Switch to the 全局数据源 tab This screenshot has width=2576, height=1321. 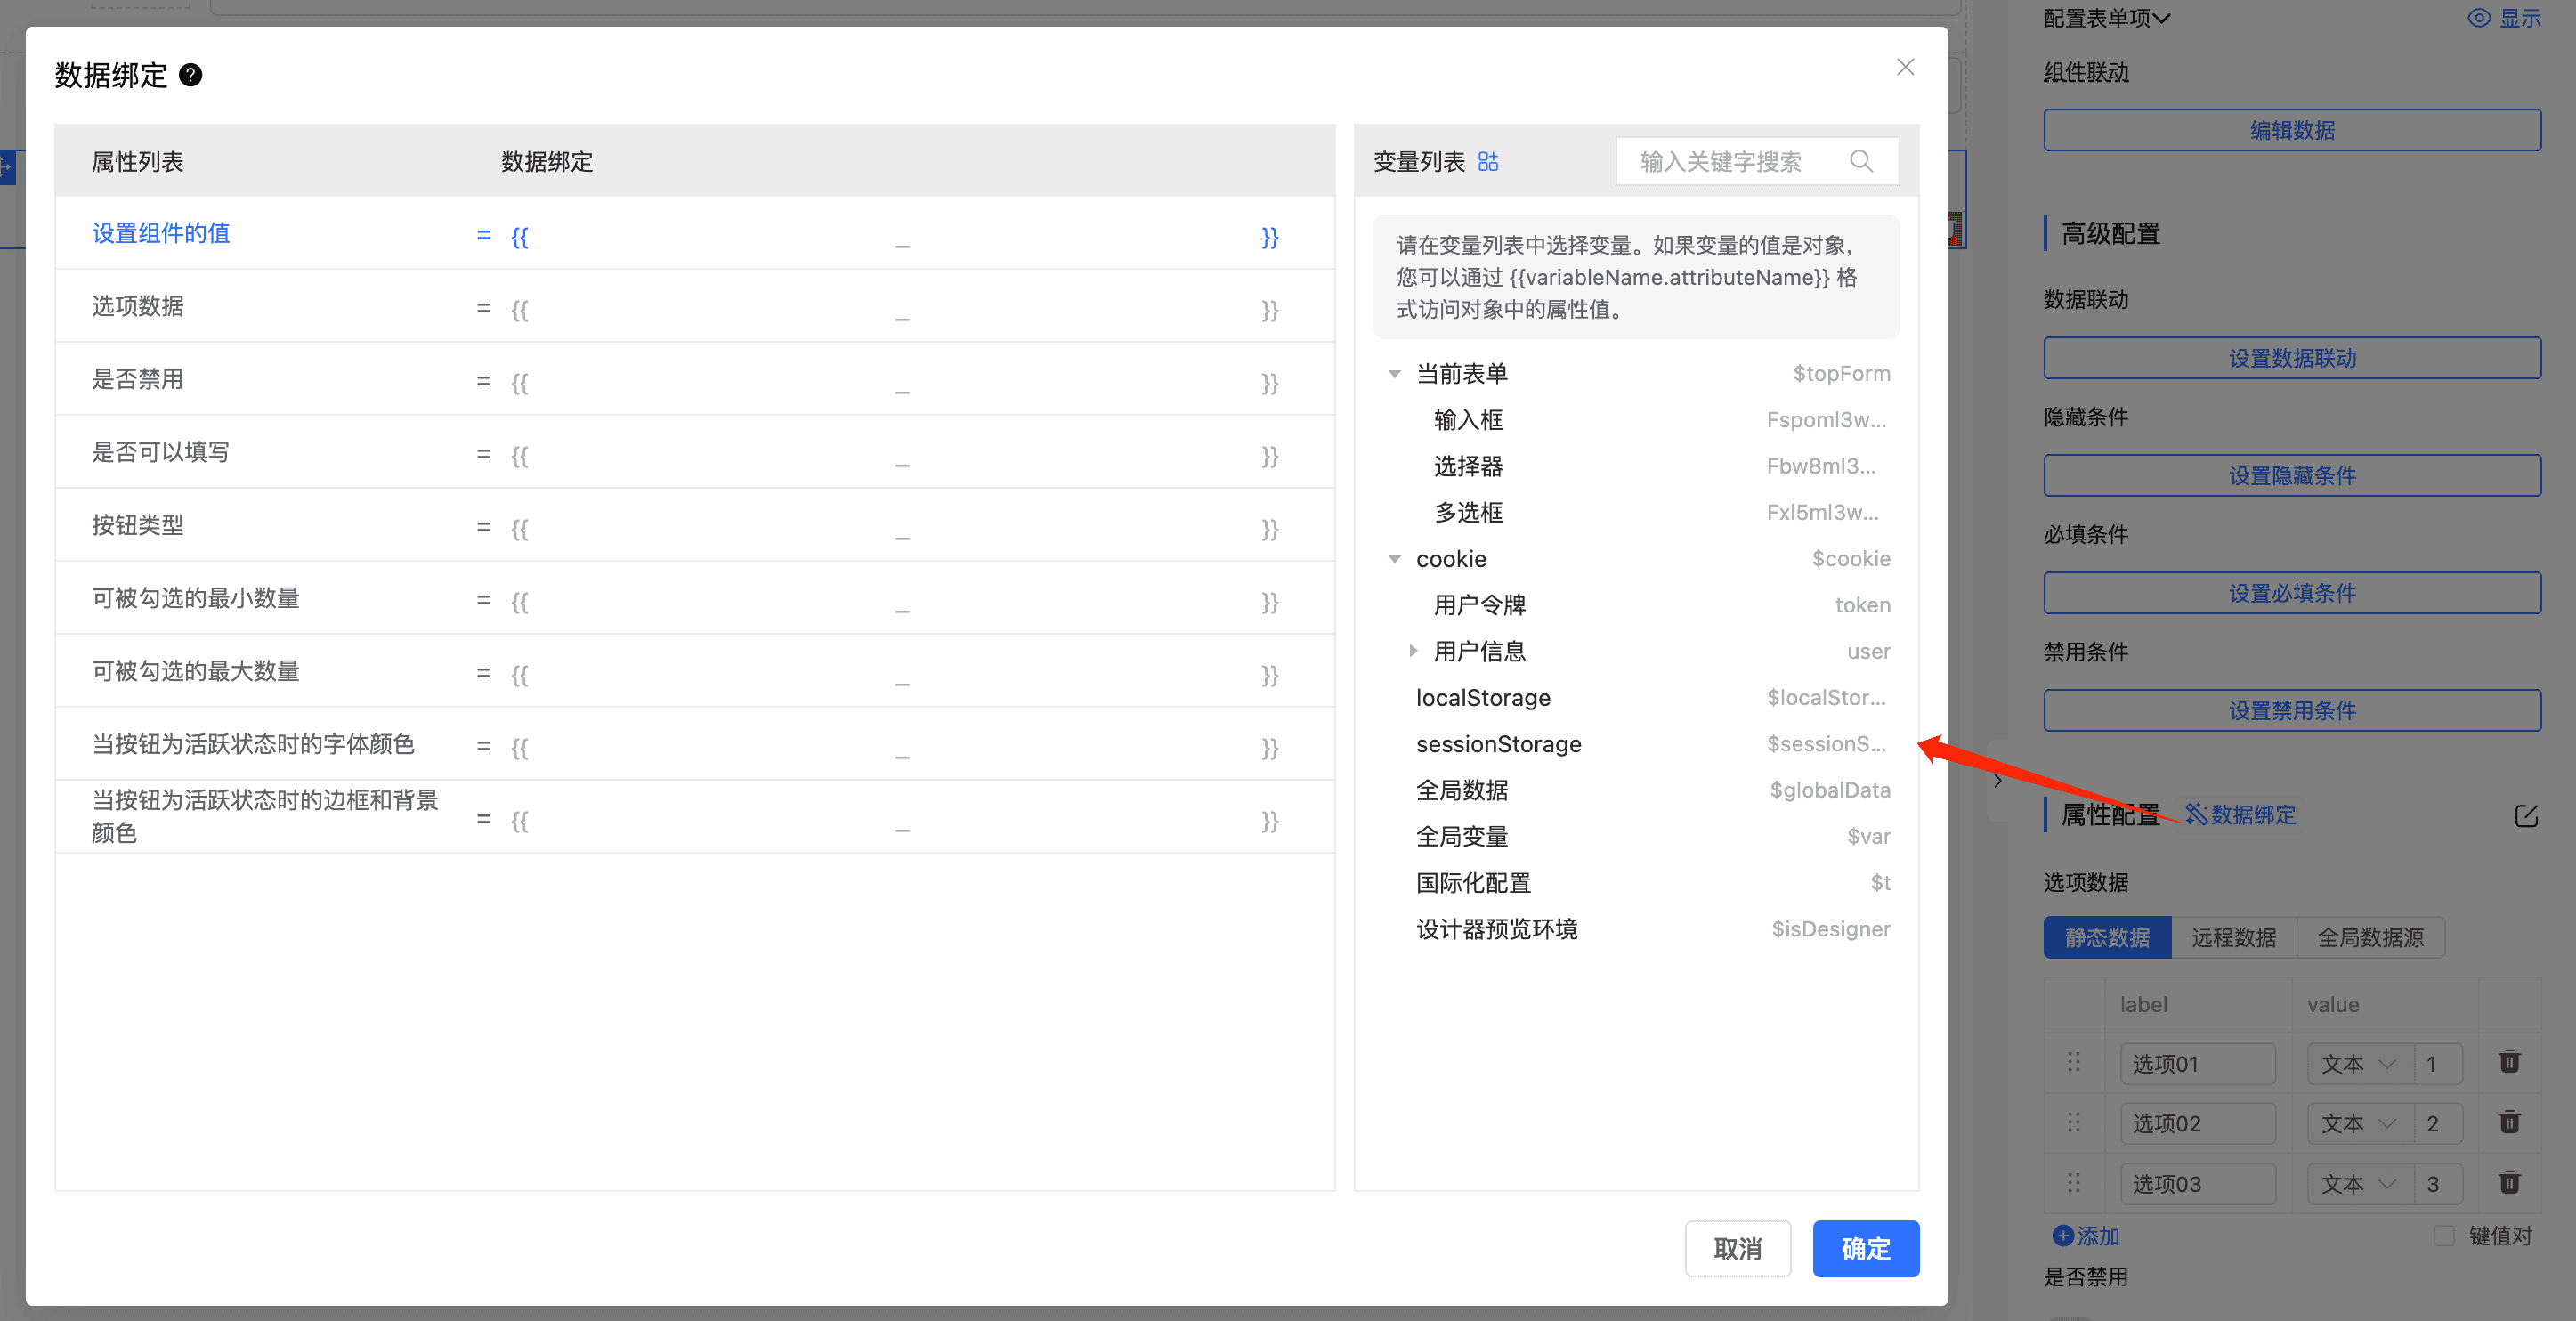pos(2370,938)
